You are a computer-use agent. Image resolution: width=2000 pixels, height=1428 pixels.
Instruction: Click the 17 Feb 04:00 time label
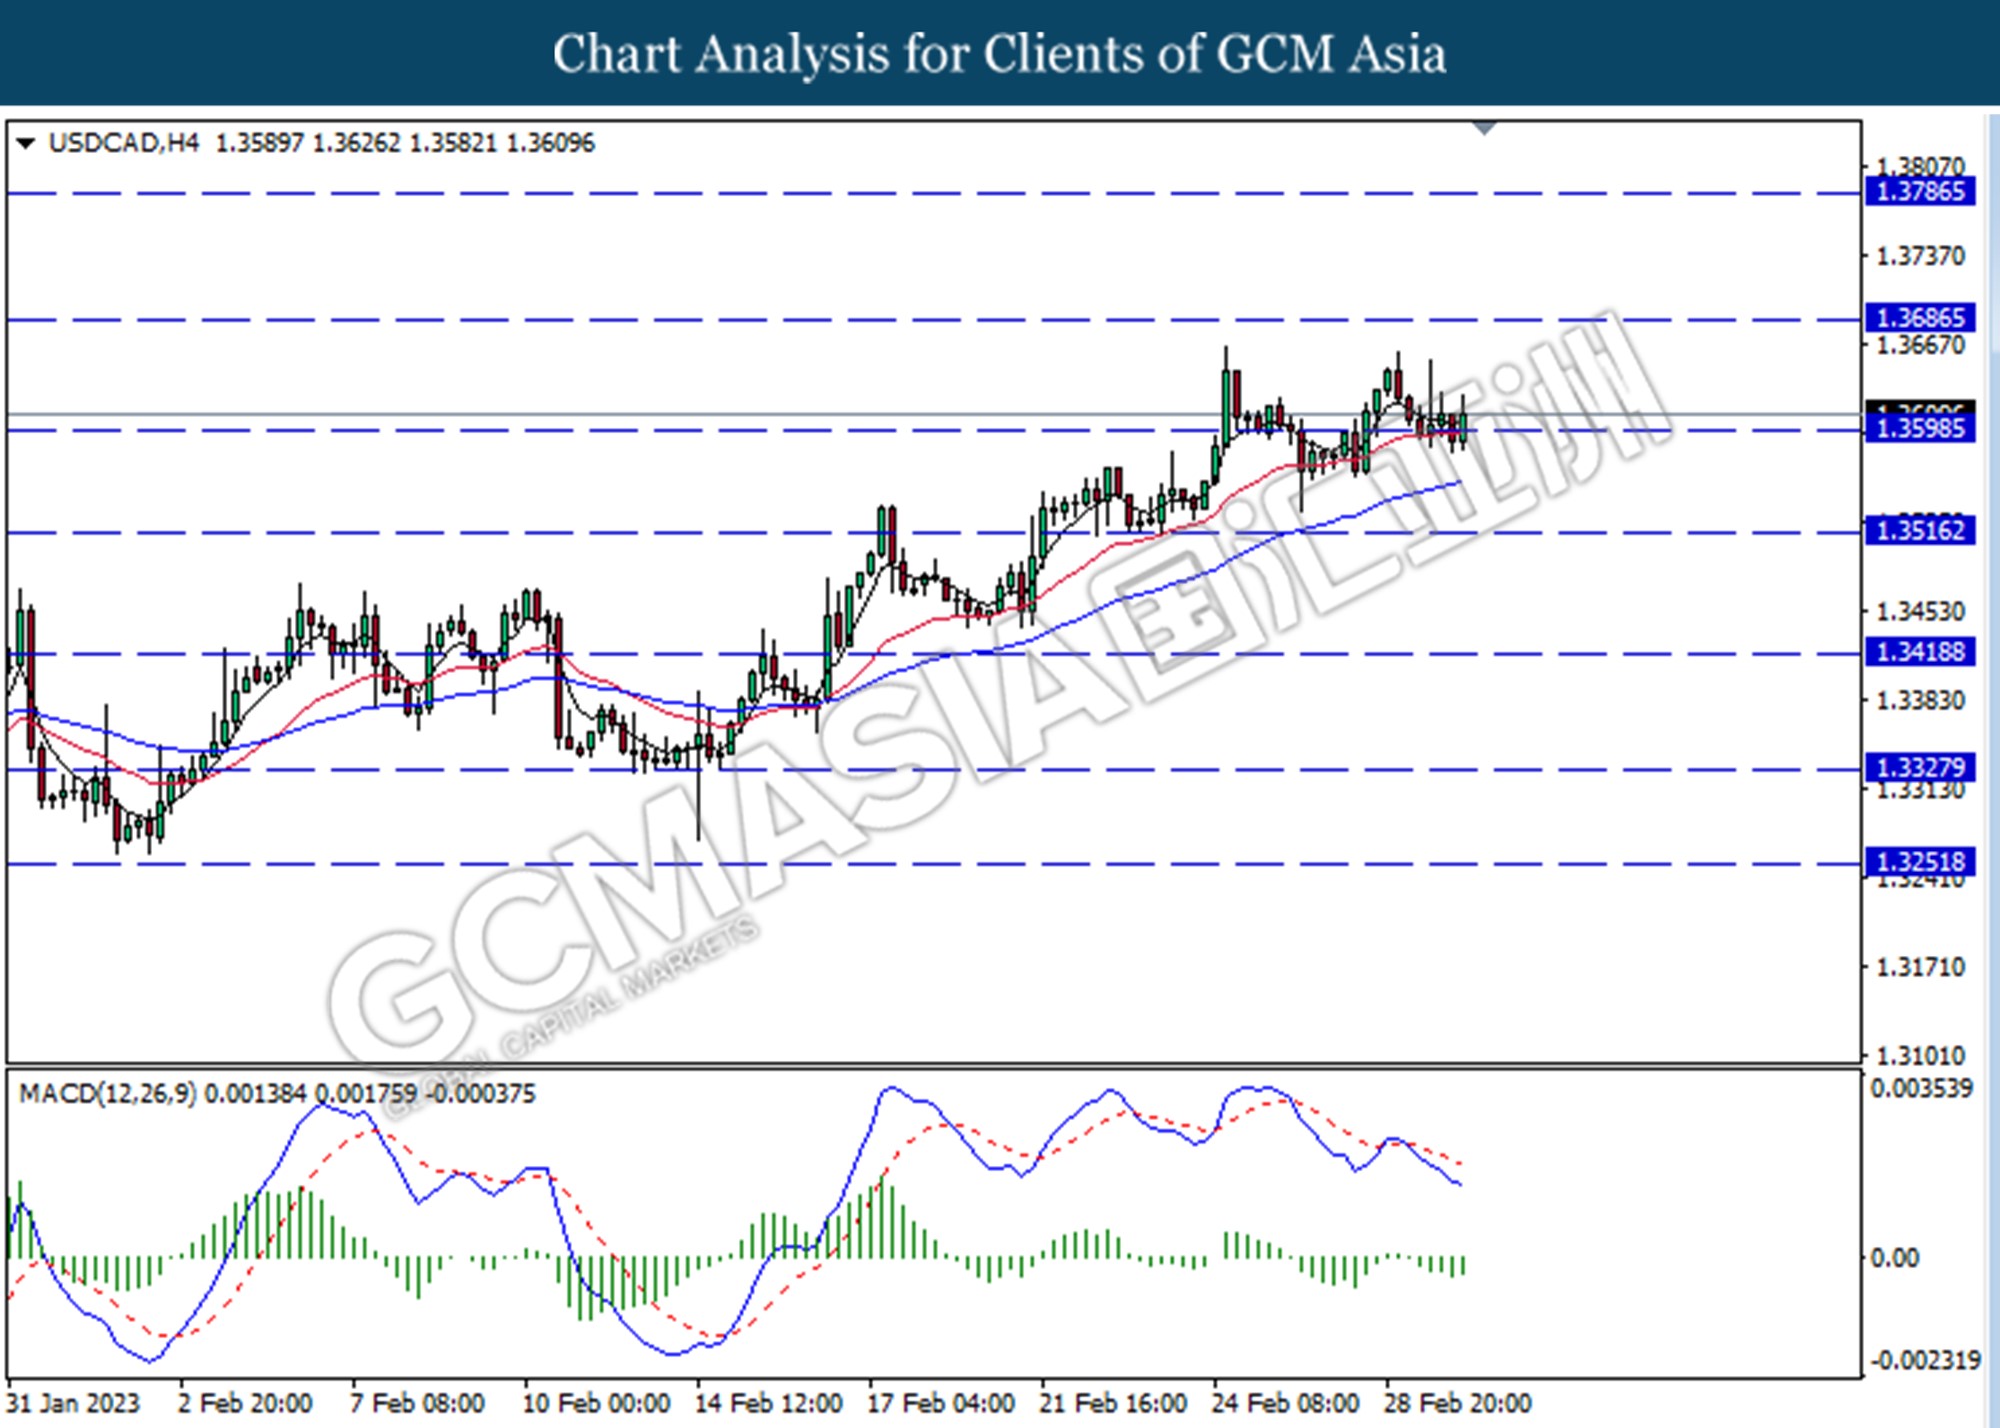tap(941, 1404)
